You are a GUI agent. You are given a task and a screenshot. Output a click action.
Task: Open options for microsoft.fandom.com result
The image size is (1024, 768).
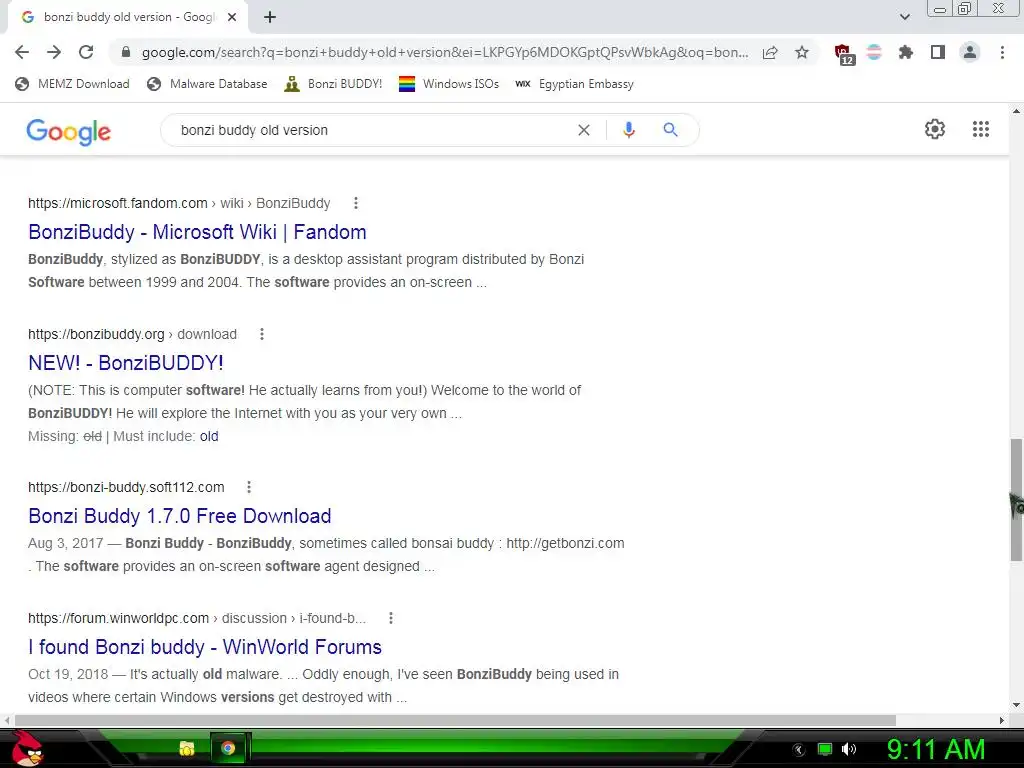click(356, 203)
